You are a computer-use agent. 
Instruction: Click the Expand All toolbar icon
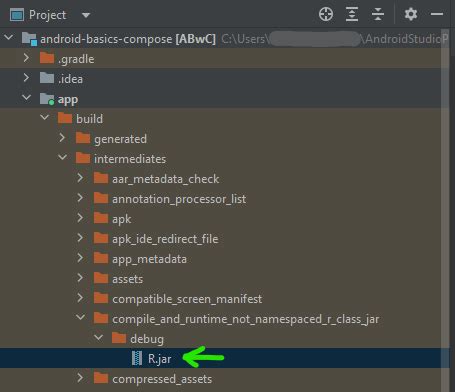pyautogui.click(x=352, y=14)
